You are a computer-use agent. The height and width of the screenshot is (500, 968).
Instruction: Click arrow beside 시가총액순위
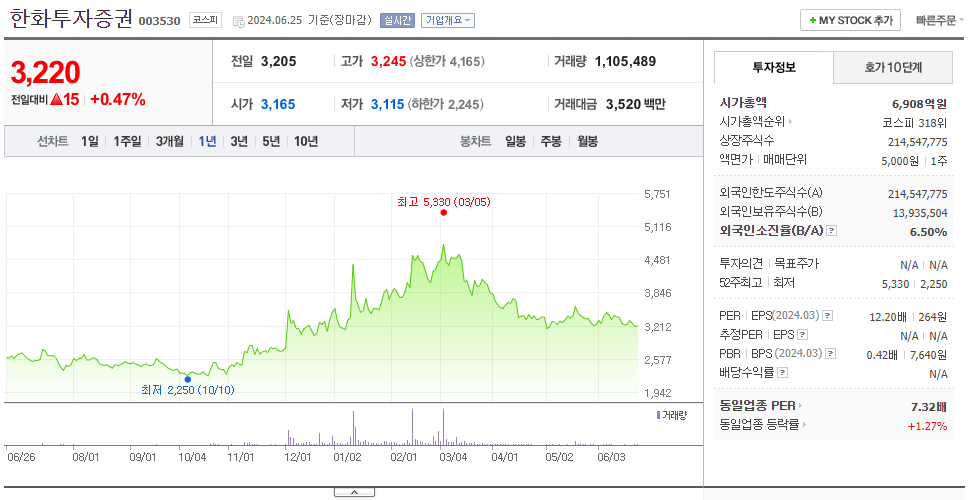pos(790,122)
